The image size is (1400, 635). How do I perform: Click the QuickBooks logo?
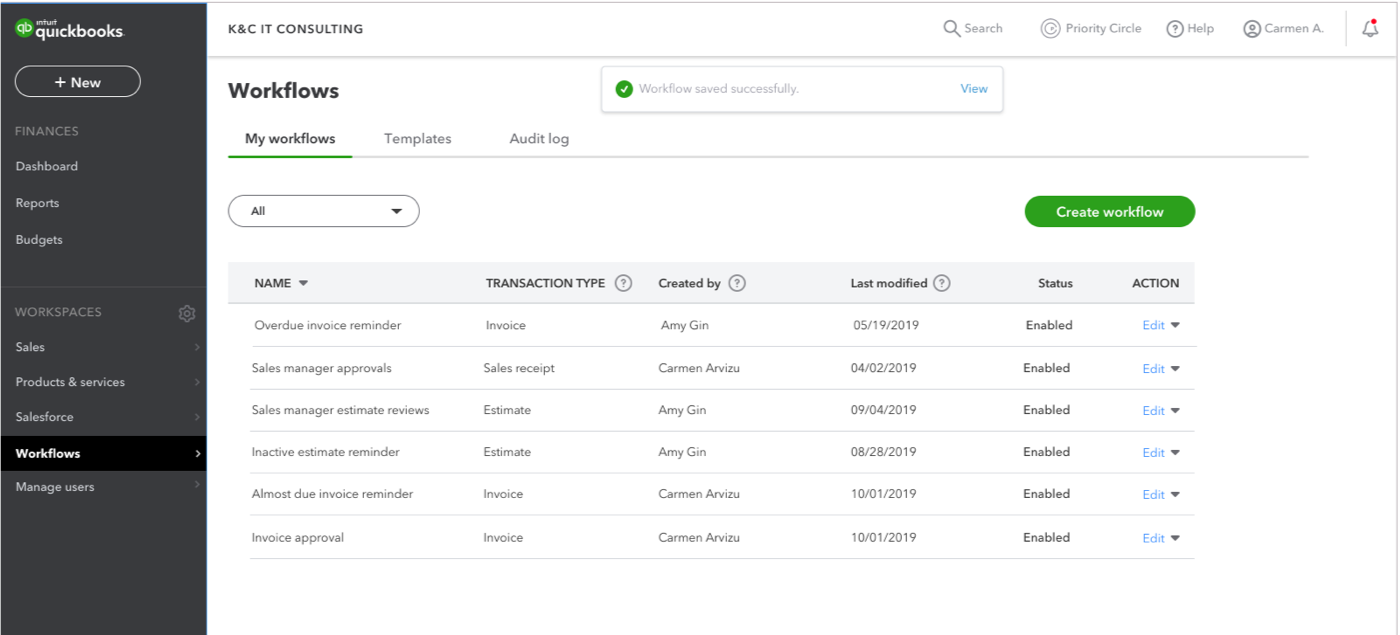[69, 30]
